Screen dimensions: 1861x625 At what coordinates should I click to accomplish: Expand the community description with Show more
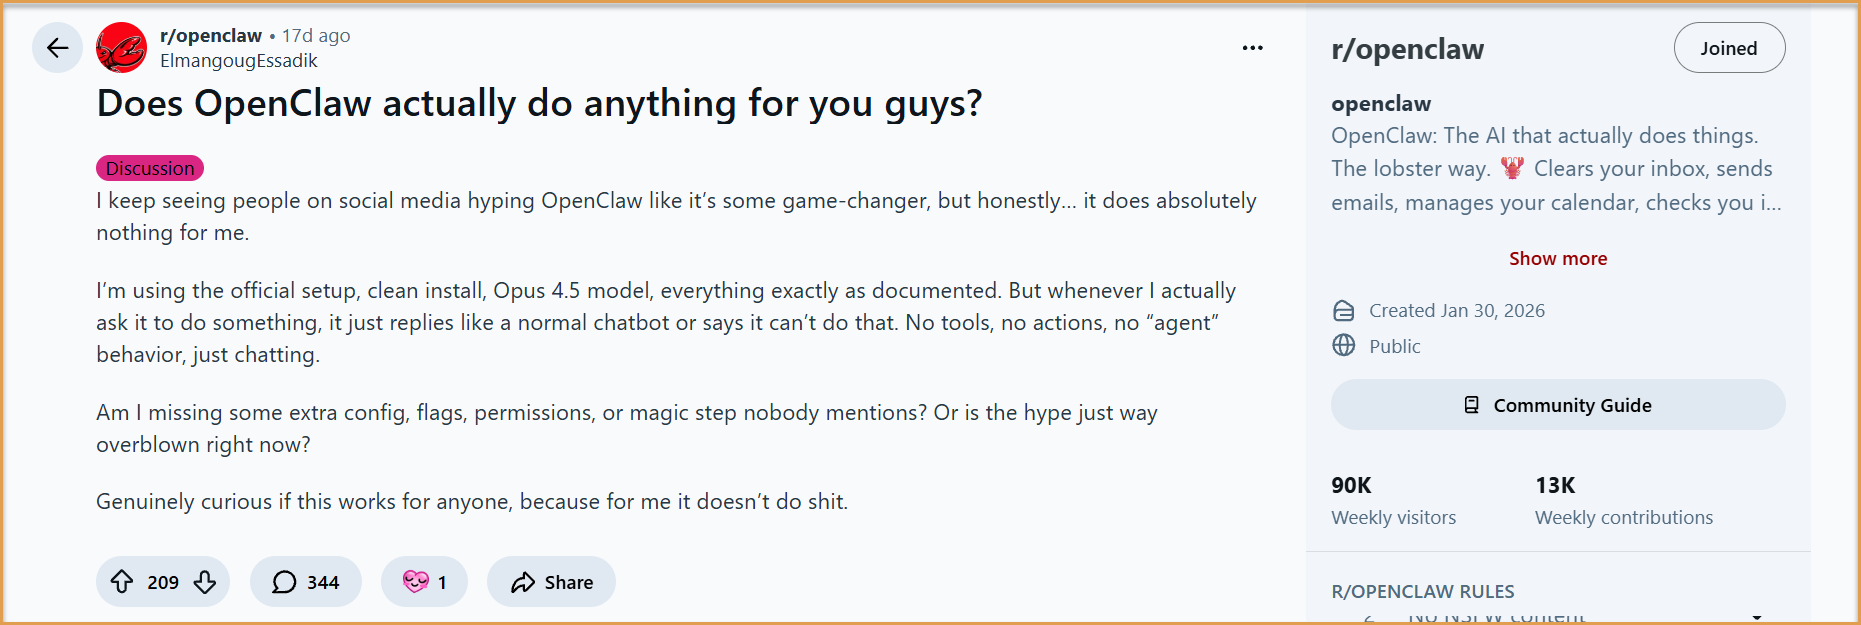coord(1557,258)
